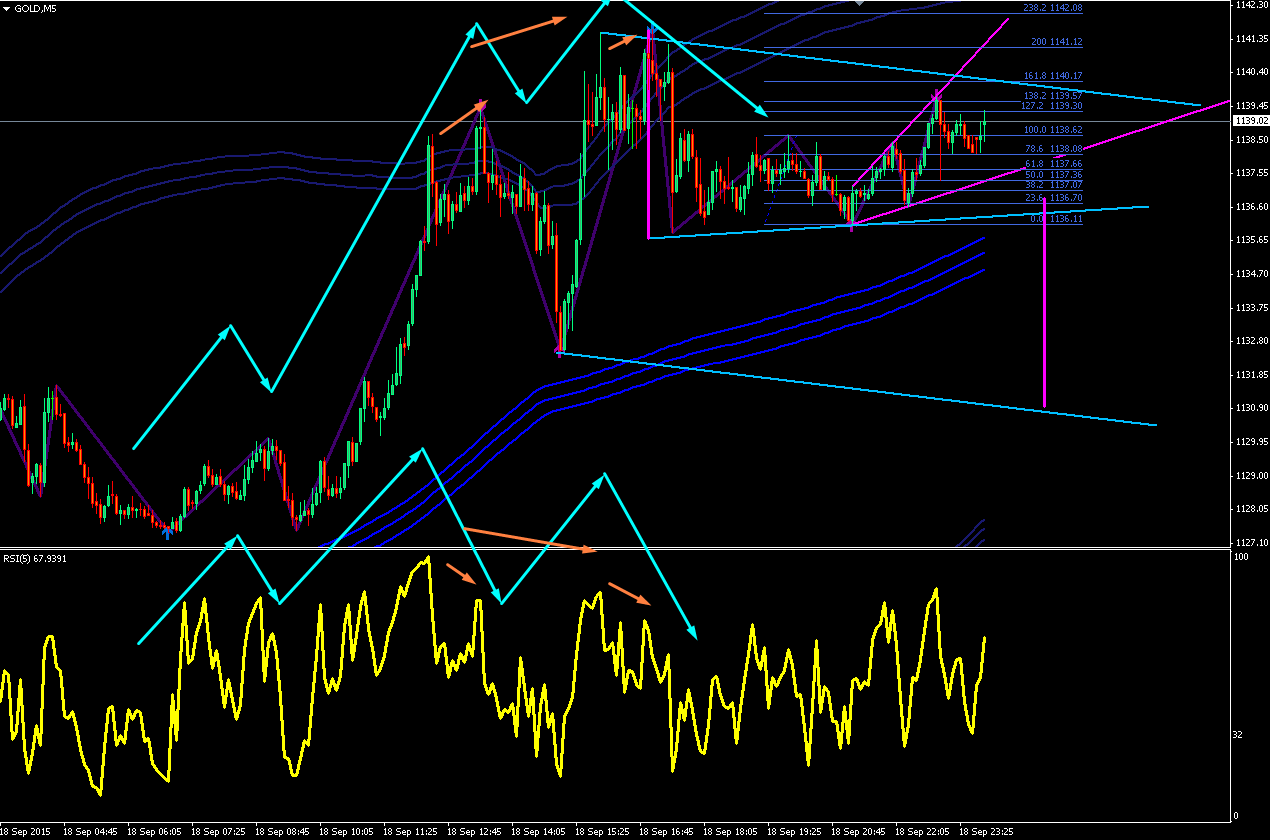Select Fibonacci level 23.6 1136.70
The width and height of the screenshot is (1270, 840).
1055,198
